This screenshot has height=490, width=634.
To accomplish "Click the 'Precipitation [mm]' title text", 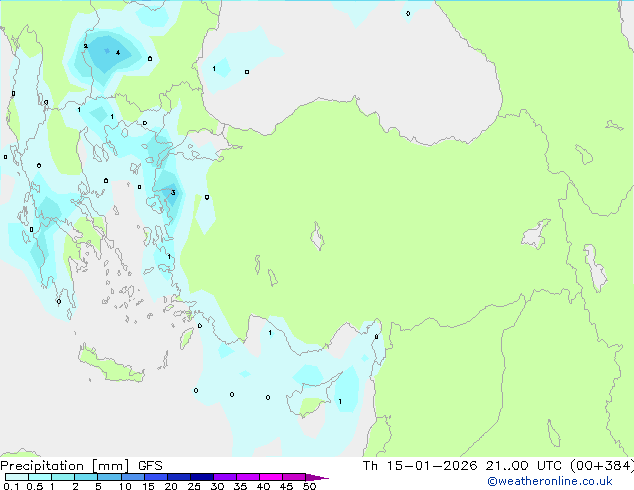I will pyautogui.click(x=65, y=466).
